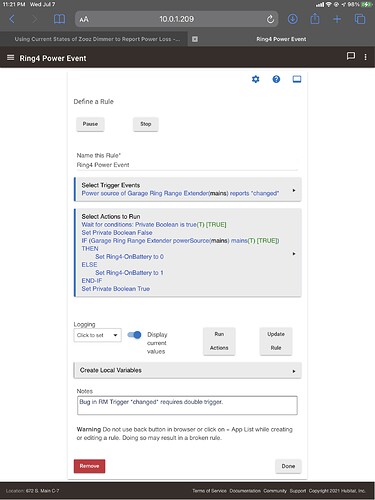Click Wait for conditions action line
The image size is (375, 500).
pyautogui.click(x=154, y=225)
